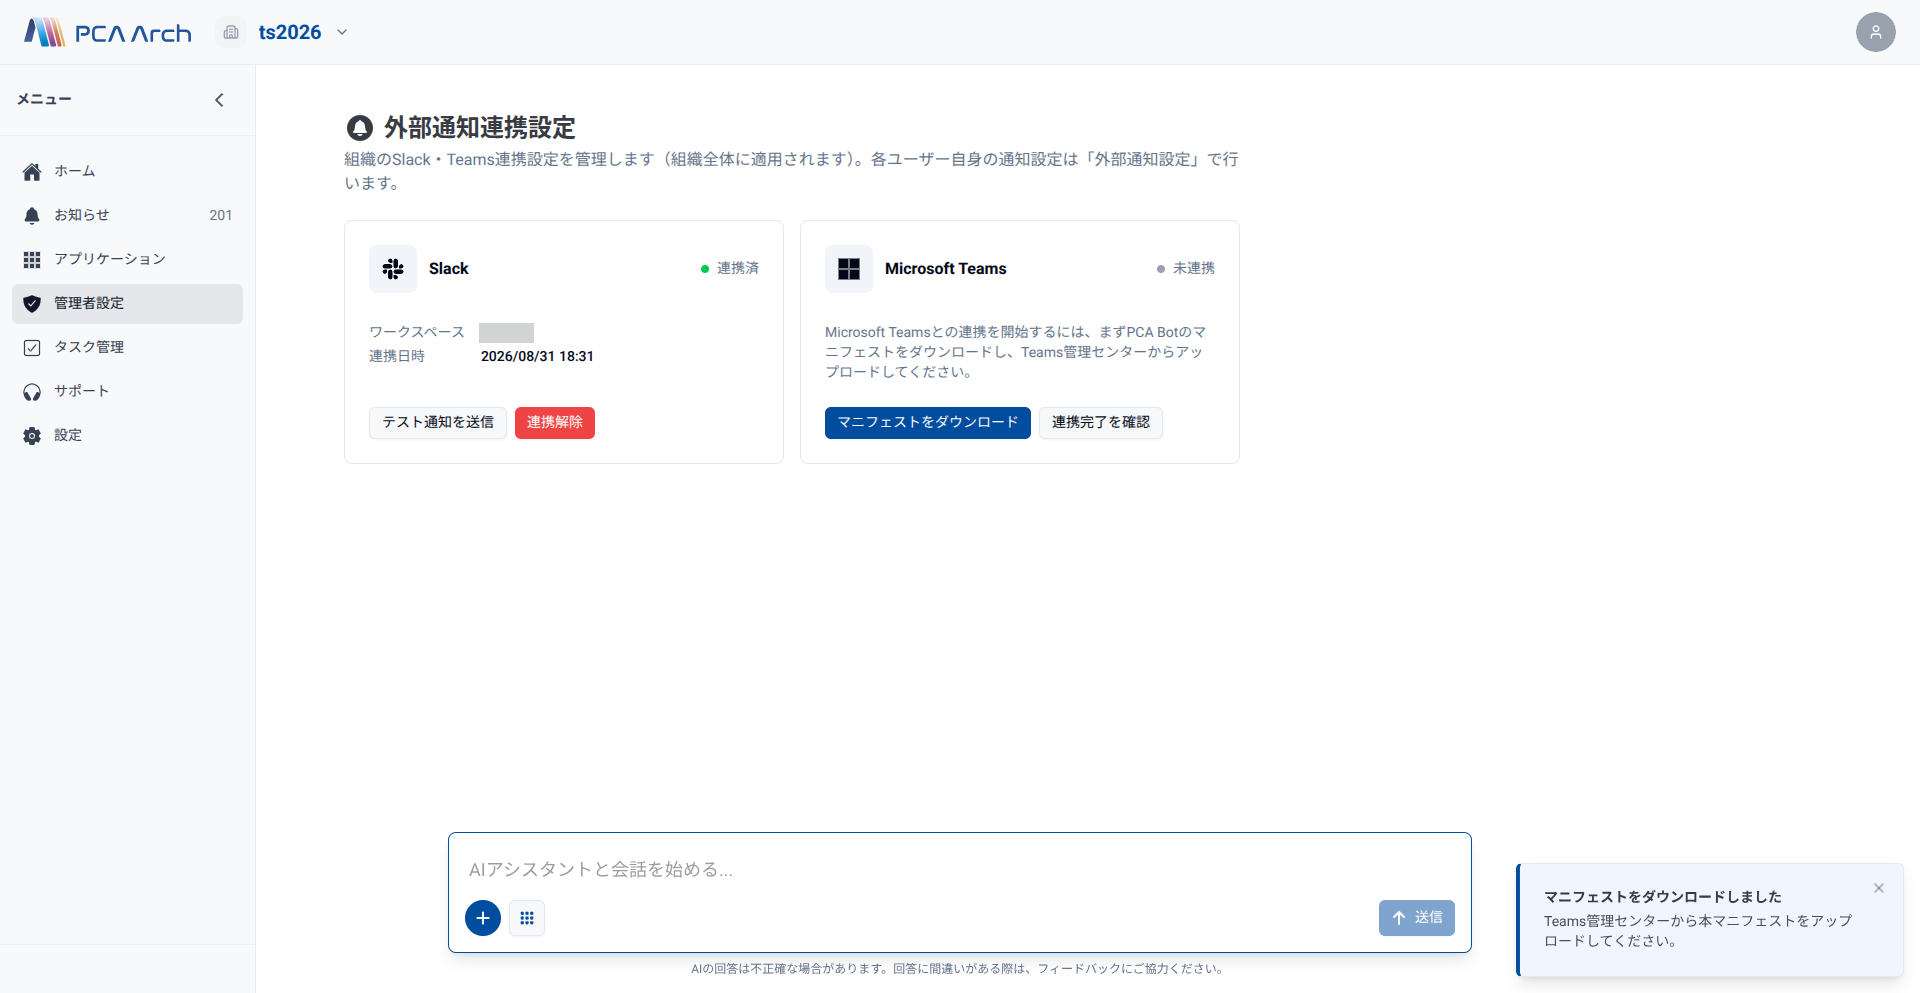This screenshot has height=993, width=1920.
Task: Click the 201 notification count badge
Action: pyautogui.click(x=221, y=216)
